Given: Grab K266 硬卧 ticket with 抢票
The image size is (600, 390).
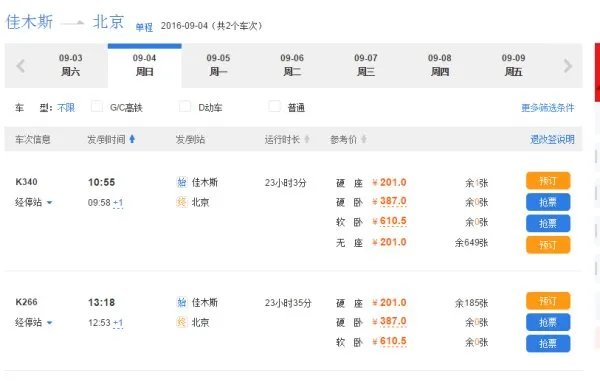Looking at the screenshot, I should (548, 322).
